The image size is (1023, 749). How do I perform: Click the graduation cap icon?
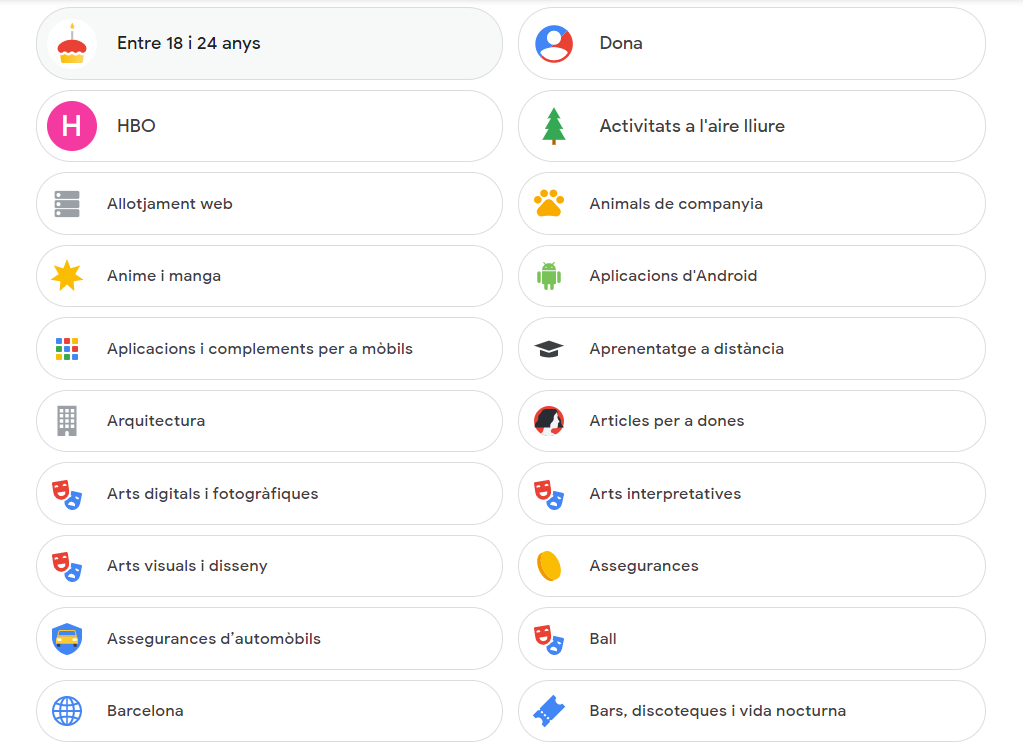coord(548,349)
